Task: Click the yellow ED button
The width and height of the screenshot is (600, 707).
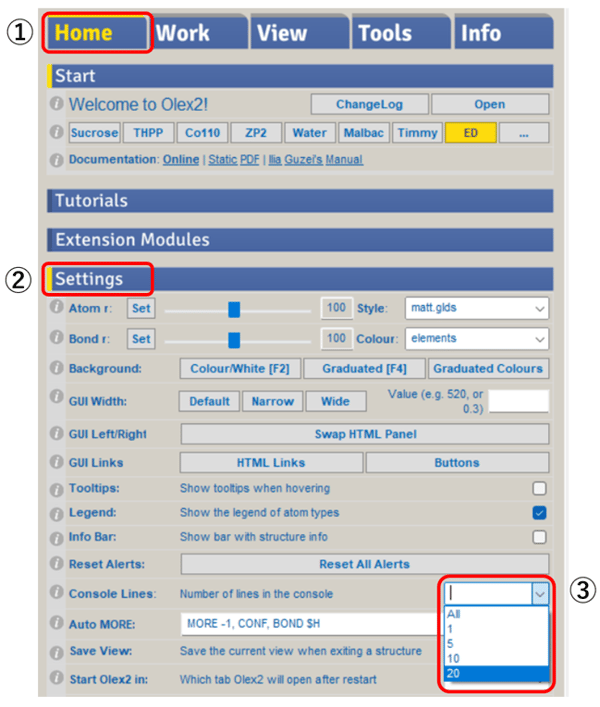Action: point(471,133)
